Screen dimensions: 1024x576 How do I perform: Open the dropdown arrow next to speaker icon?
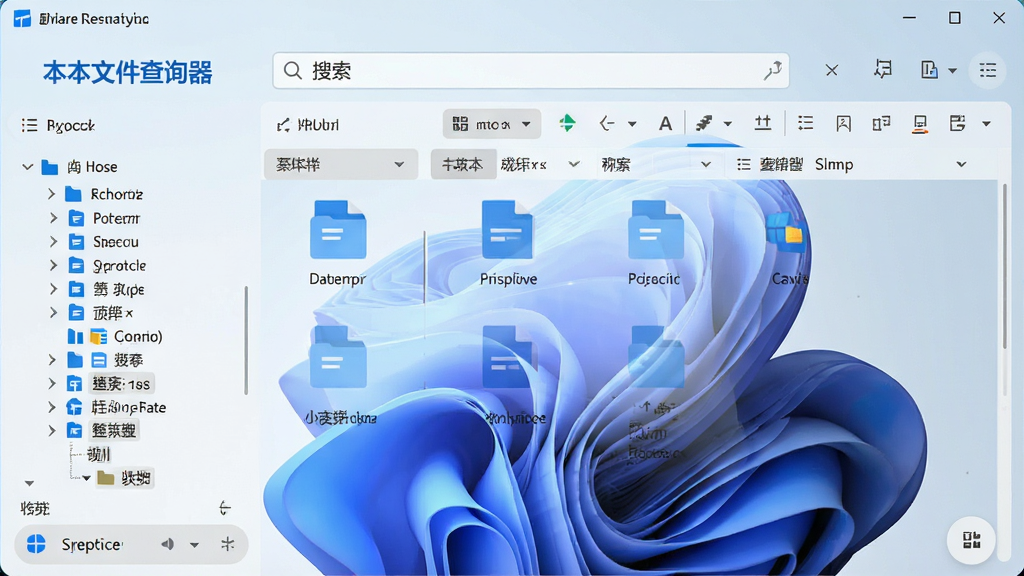click(x=195, y=545)
